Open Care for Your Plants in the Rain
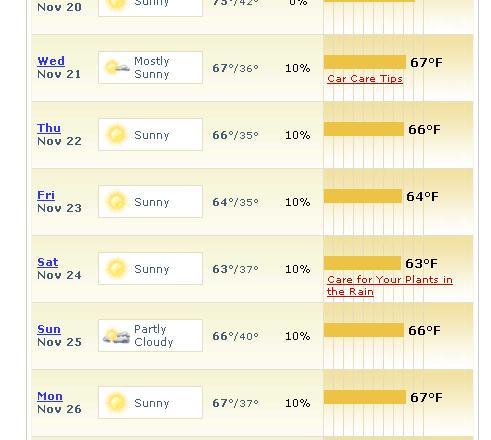The image size is (491, 440). coord(390,286)
